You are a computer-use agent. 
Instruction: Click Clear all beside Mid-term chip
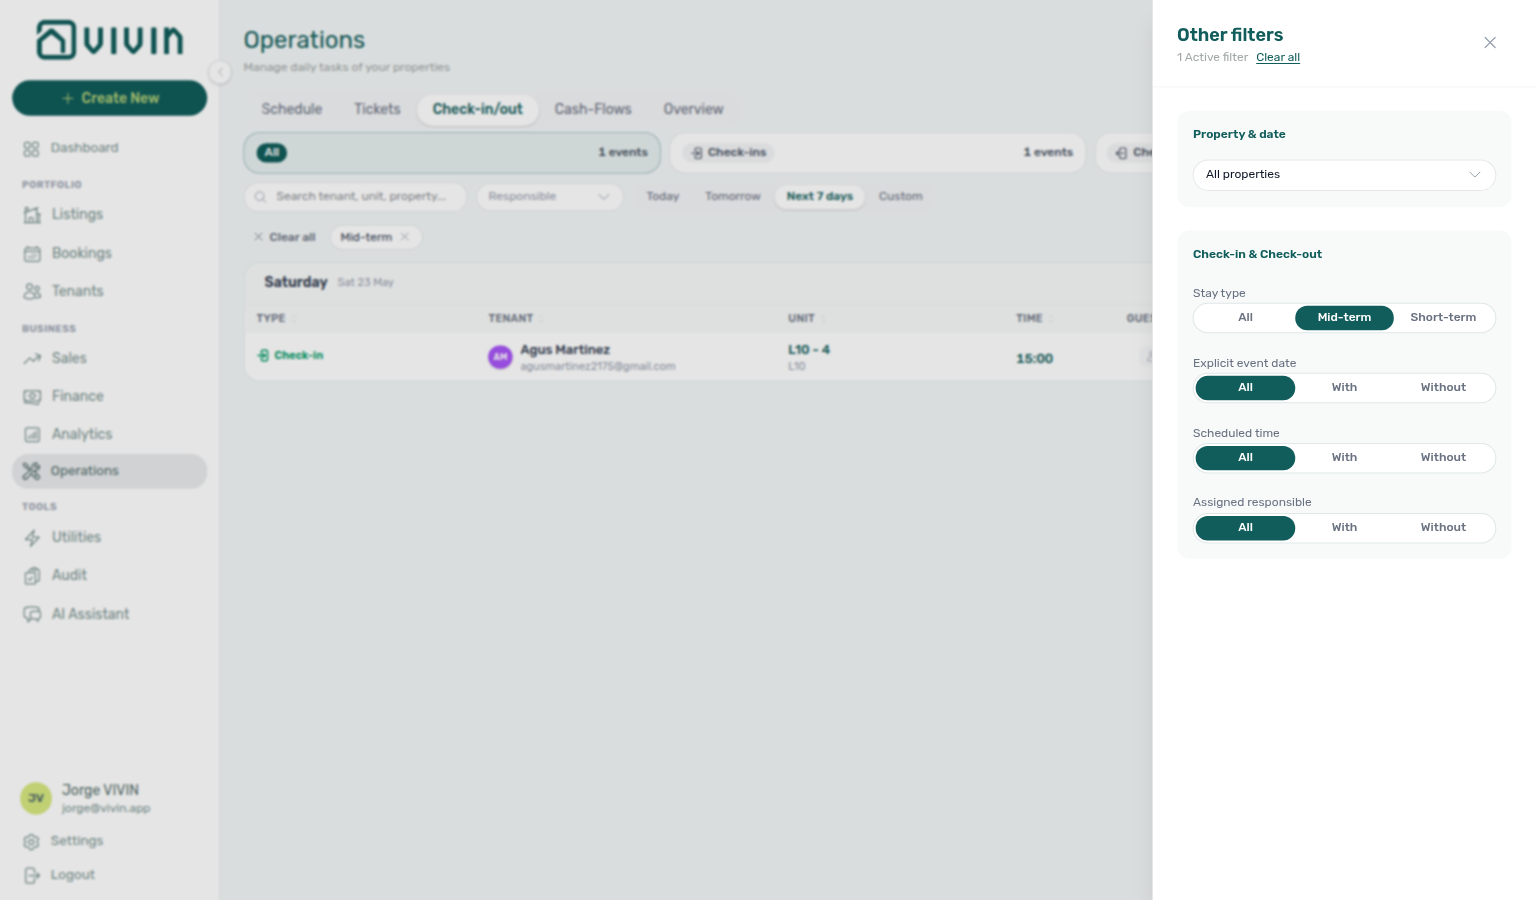pos(285,238)
